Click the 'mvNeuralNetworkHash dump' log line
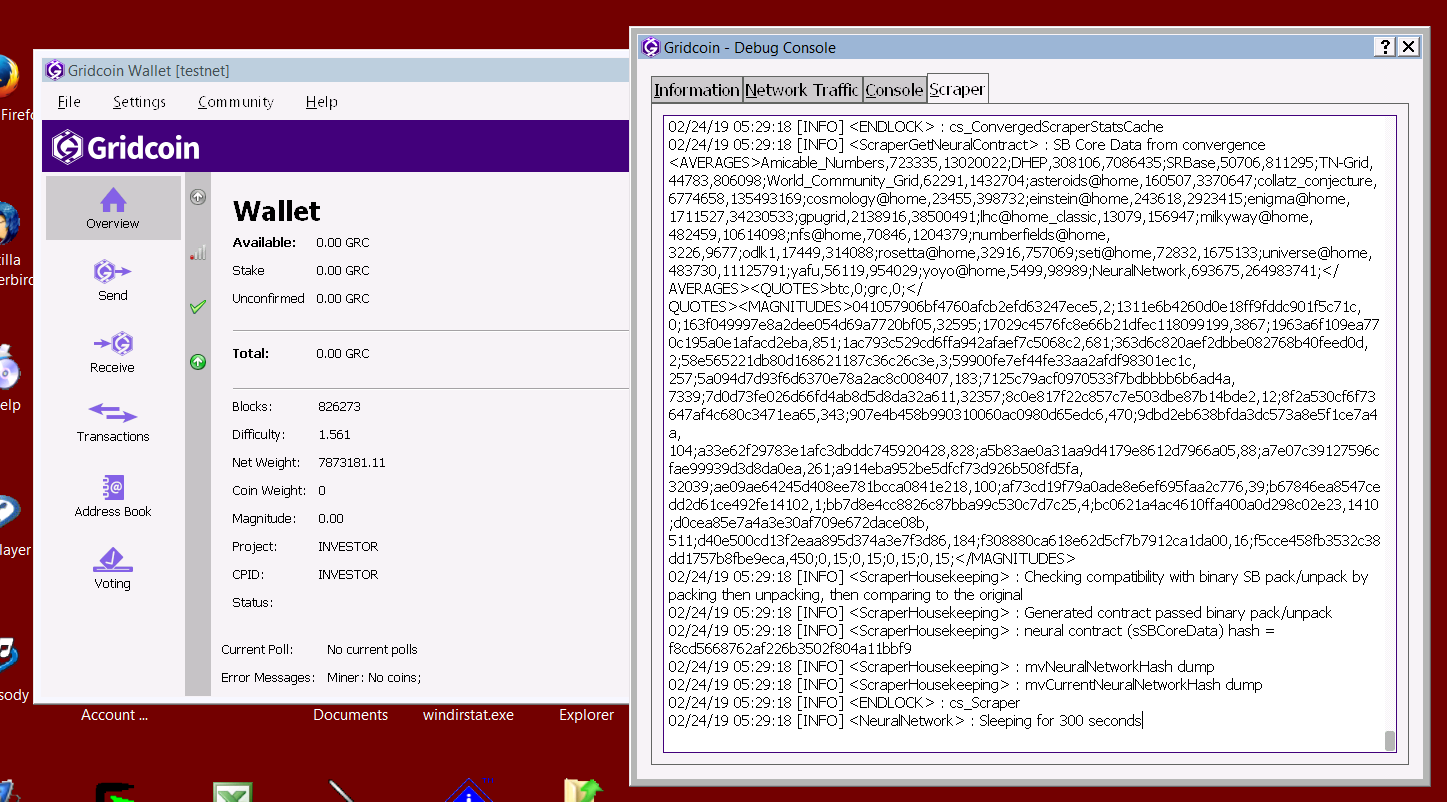This screenshot has width=1447, height=802. [x=941, y=667]
